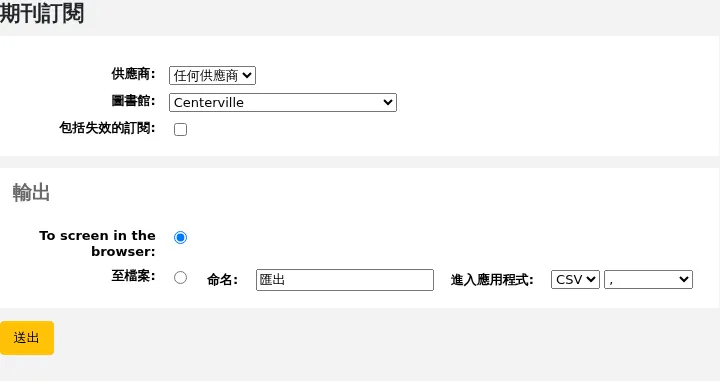Screen dimensions: 720x381
Task: Click the 命名 label
Action: [222, 280]
